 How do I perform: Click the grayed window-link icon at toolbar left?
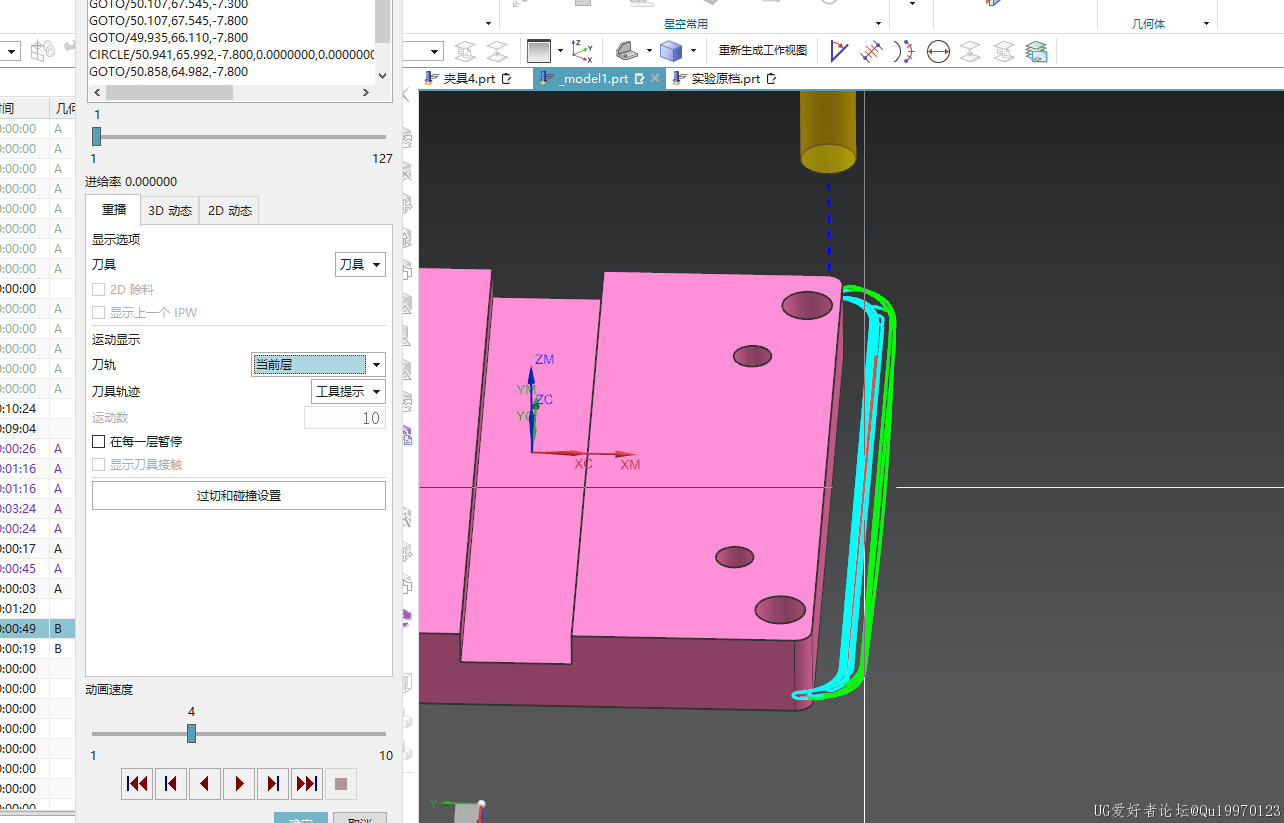click(x=42, y=50)
